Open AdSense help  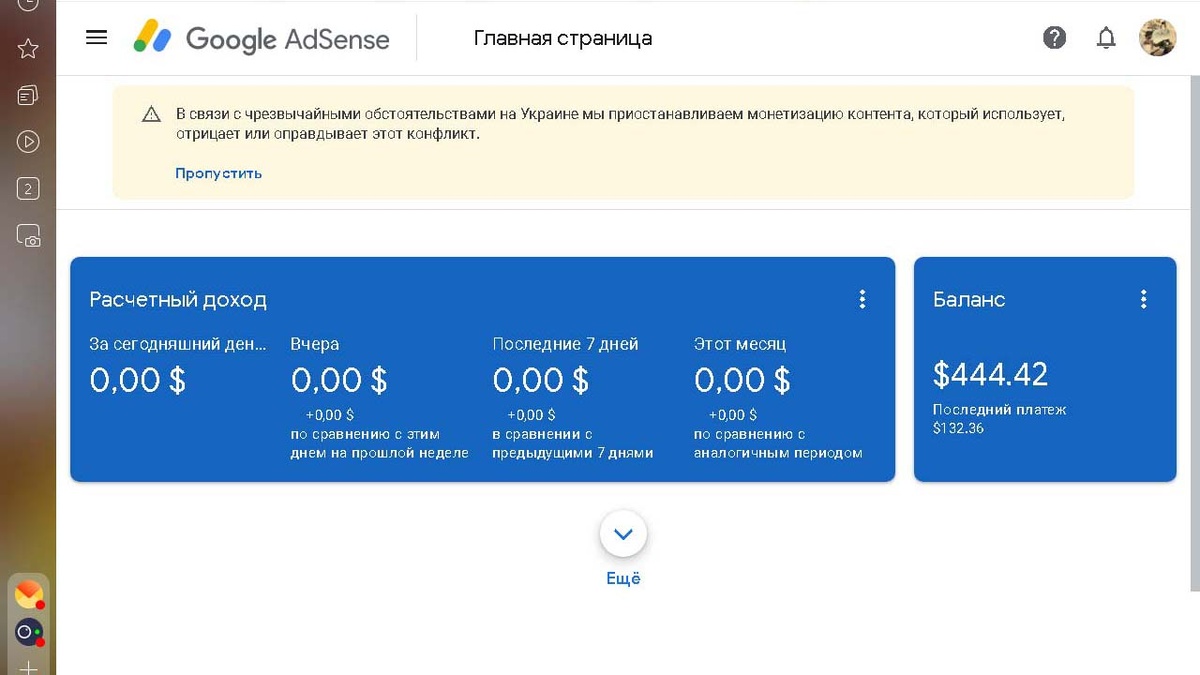click(x=1054, y=37)
